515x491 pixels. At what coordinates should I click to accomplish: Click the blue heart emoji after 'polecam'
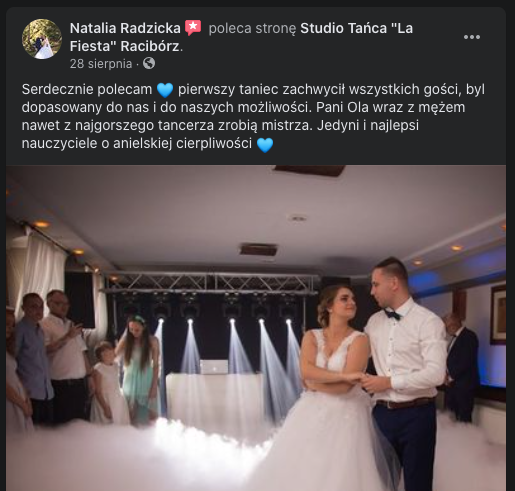pyautogui.click(x=165, y=90)
